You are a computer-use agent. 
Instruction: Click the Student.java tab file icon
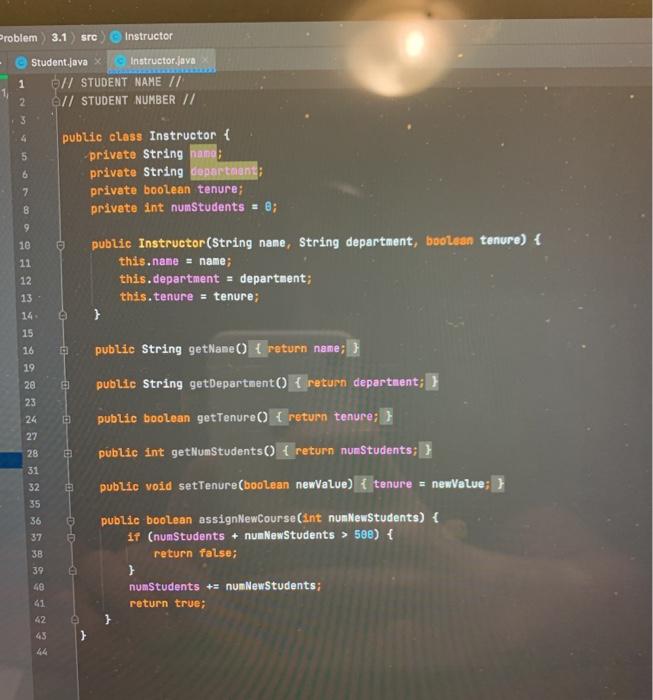(21, 63)
